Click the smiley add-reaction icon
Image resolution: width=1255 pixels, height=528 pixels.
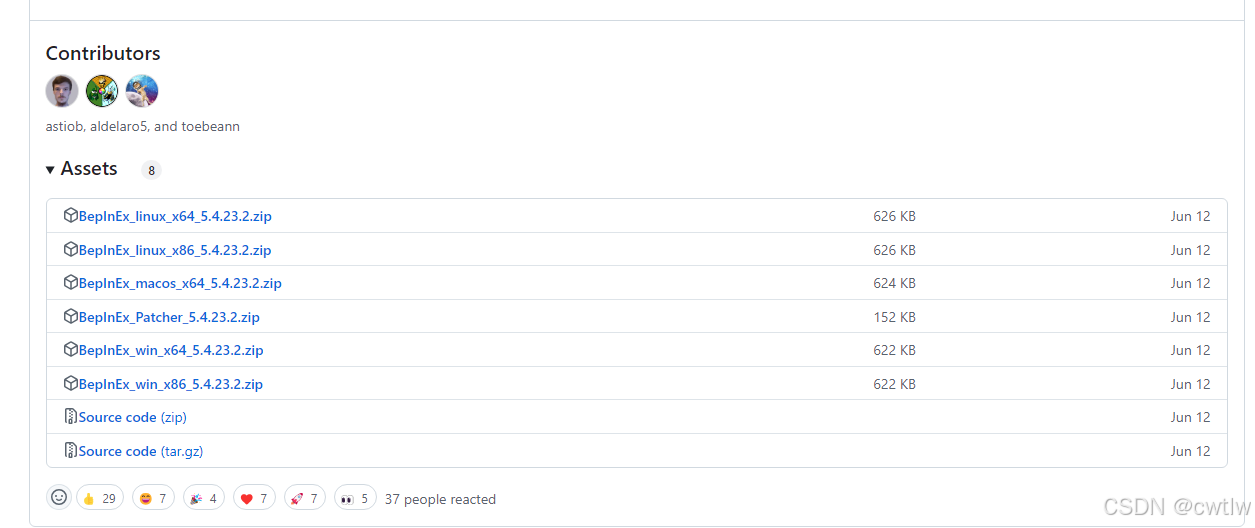pos(59,497)
